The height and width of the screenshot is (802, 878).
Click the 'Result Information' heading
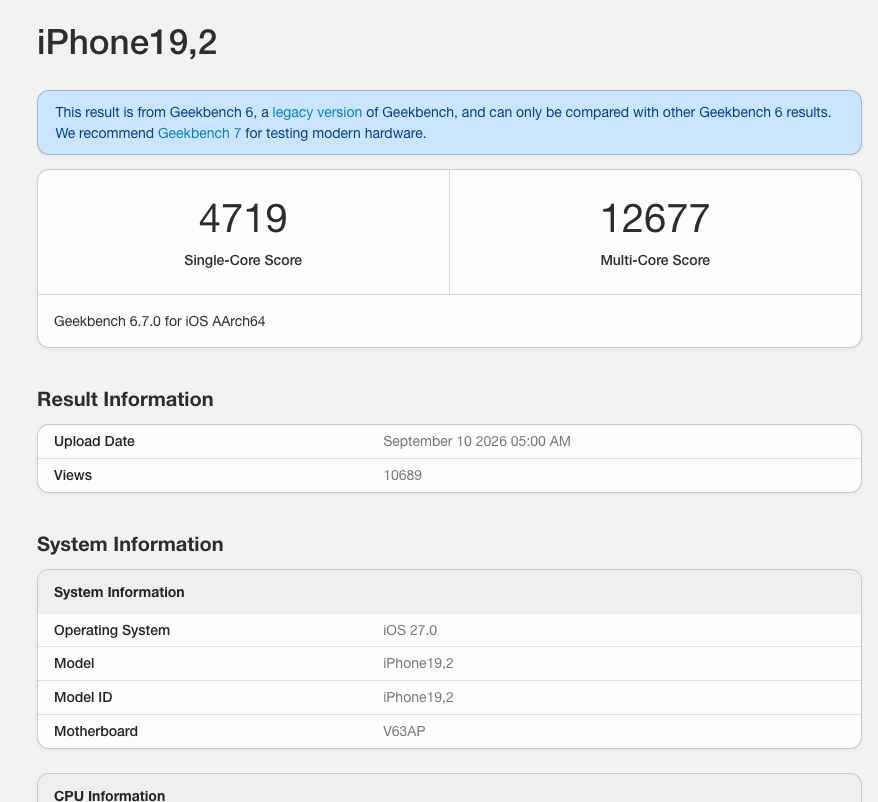click(x=125, y=399)
